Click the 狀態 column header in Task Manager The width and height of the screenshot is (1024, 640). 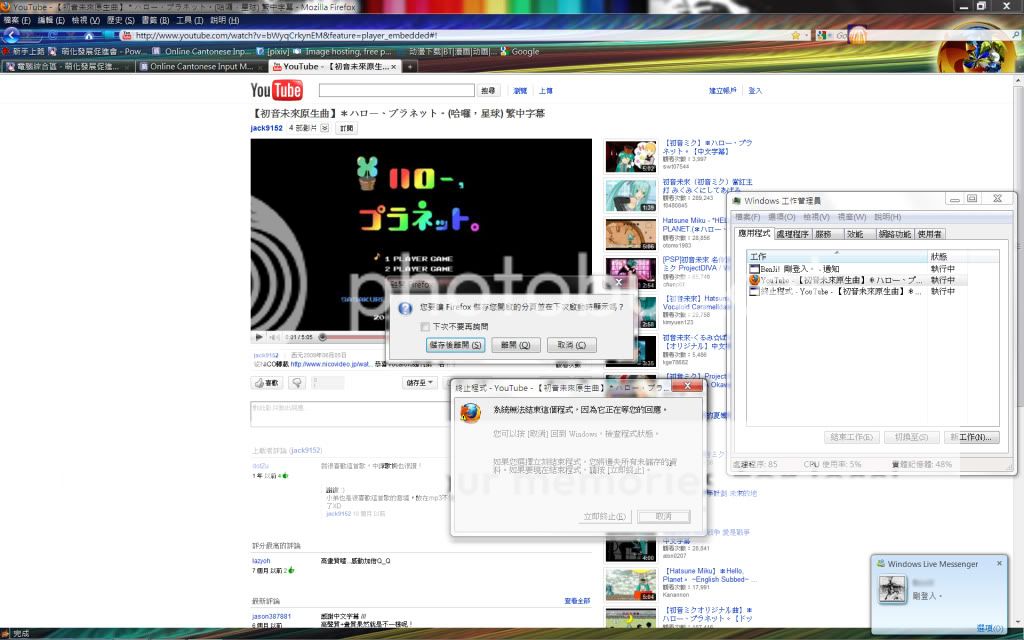[x=963, y=257]
